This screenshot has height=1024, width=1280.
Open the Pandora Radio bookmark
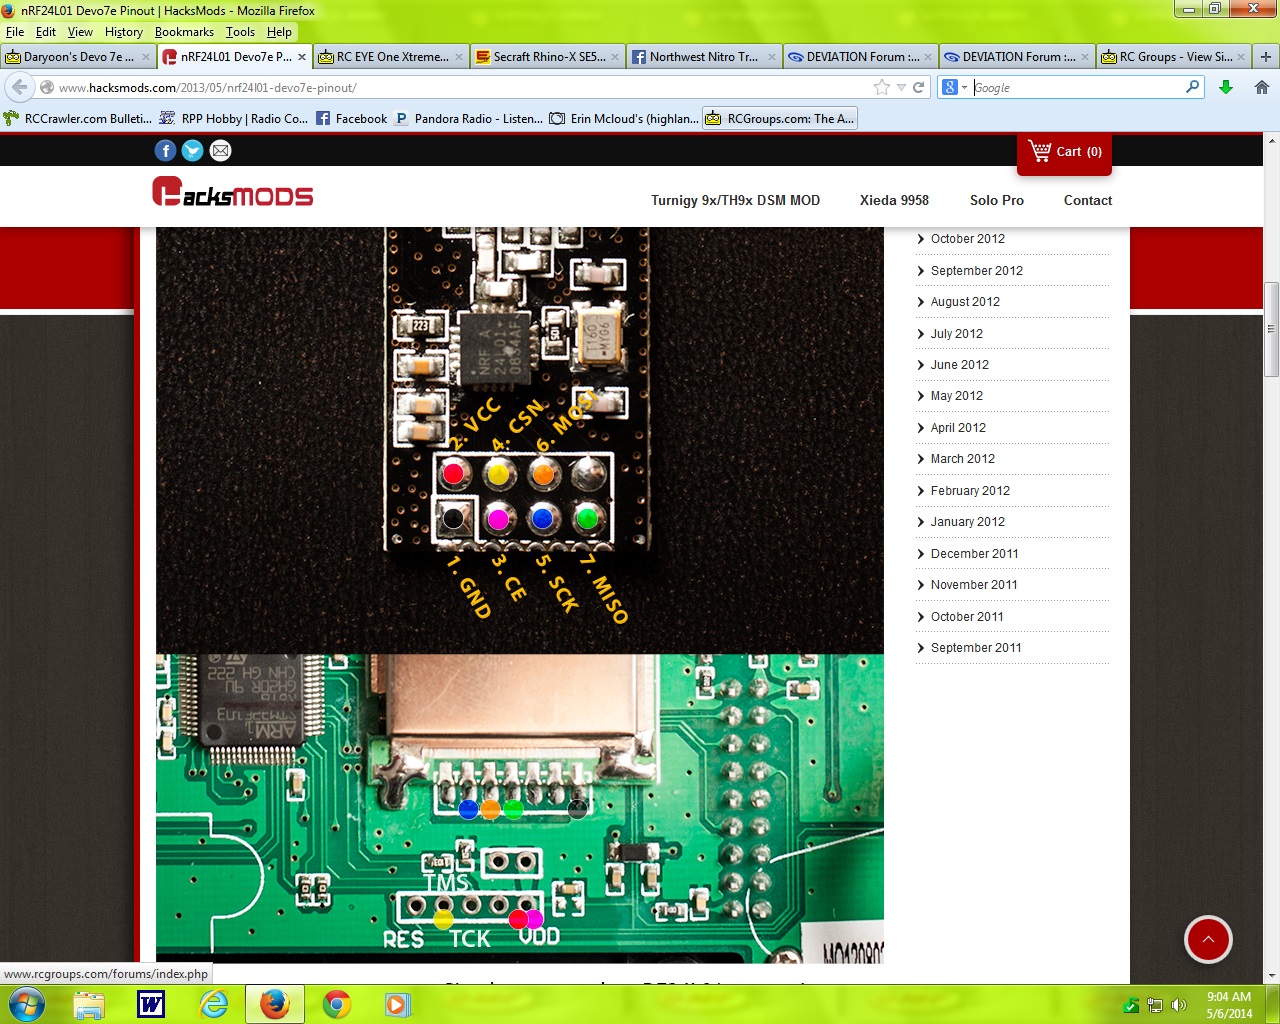pyautogui.click(x=468, y=118)
